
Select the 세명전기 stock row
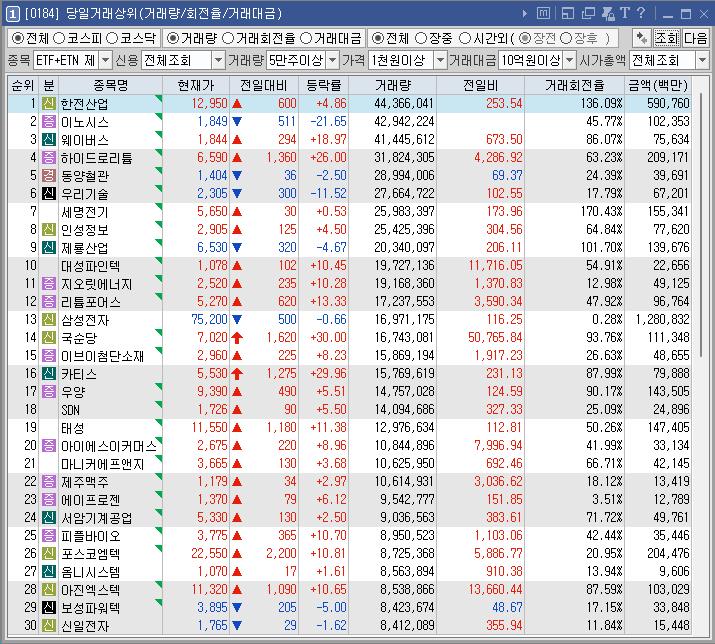click(349, 212)
